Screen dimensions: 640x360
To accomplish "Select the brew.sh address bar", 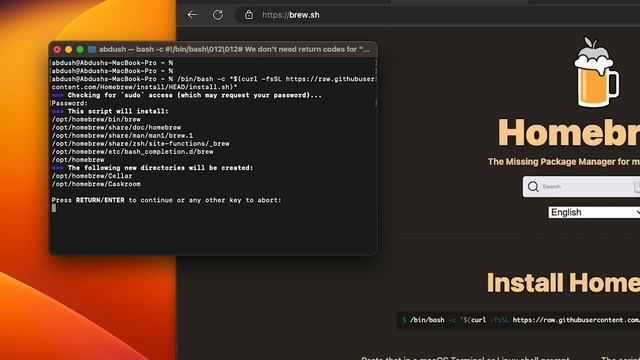I will [437, 15].
